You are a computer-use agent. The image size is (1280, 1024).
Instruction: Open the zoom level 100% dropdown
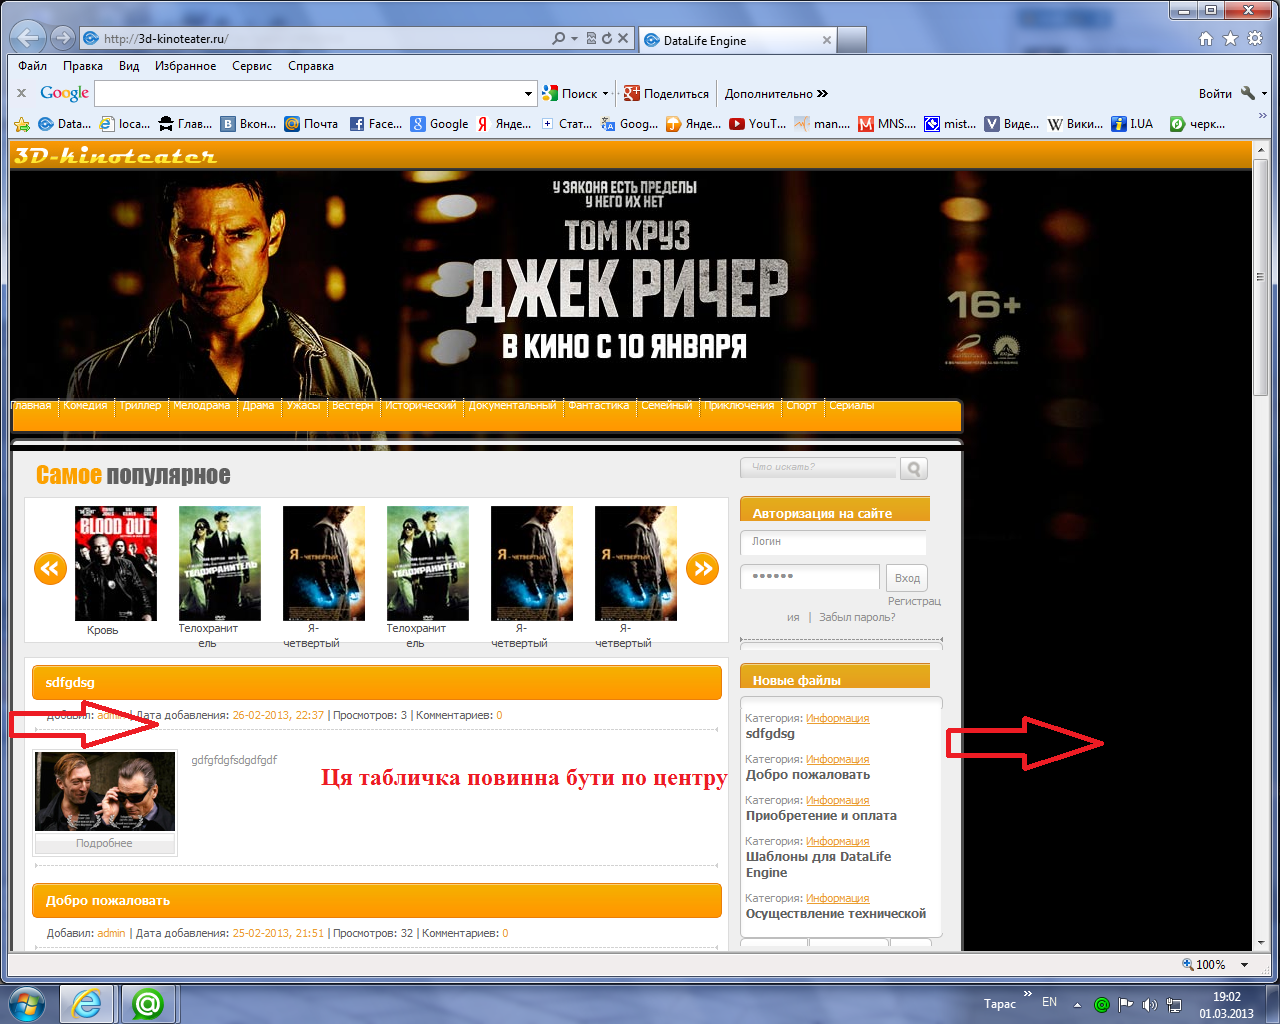tap(1244, 965)
